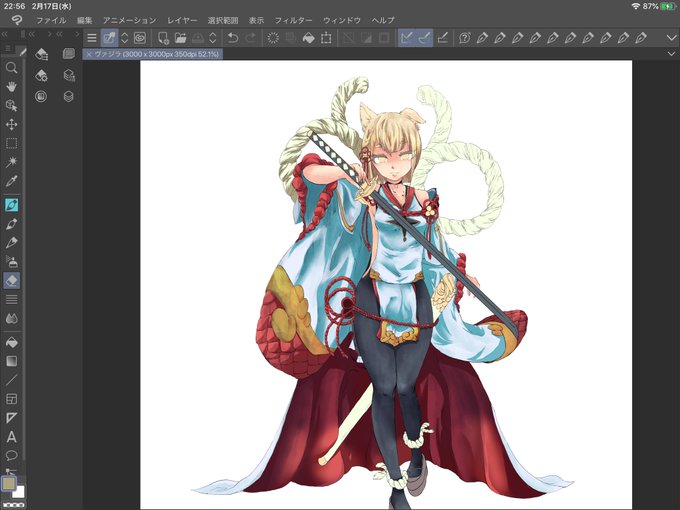Undo the last action

(x=233, y=38)
